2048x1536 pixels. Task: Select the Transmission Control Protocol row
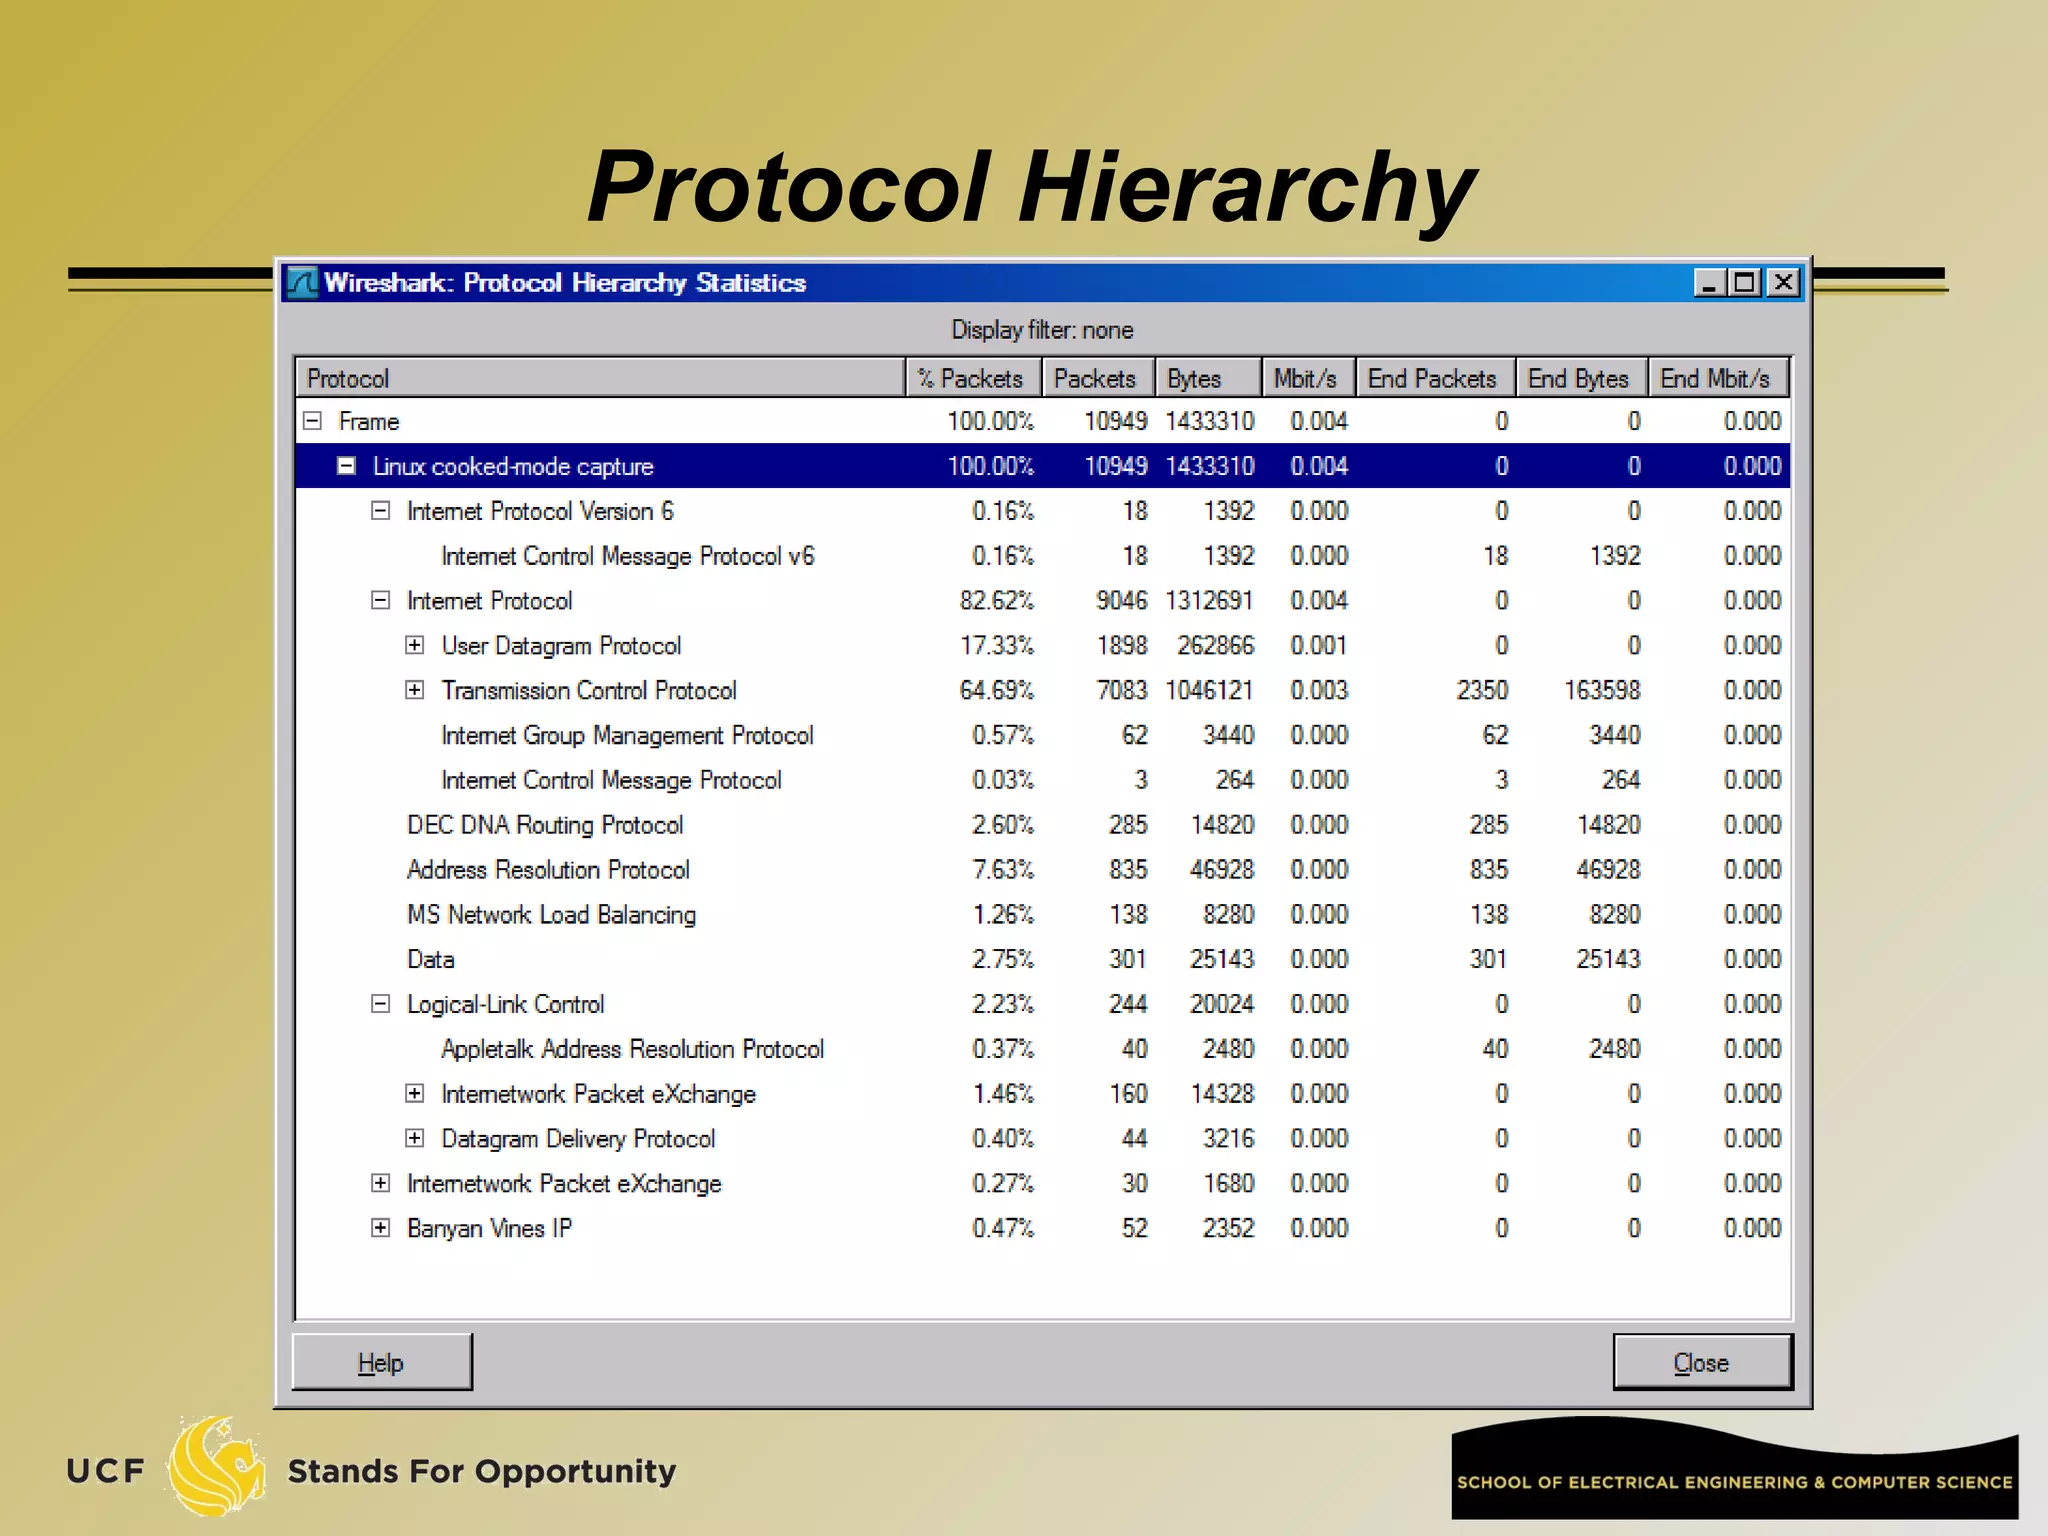(x=1043, y=690)
